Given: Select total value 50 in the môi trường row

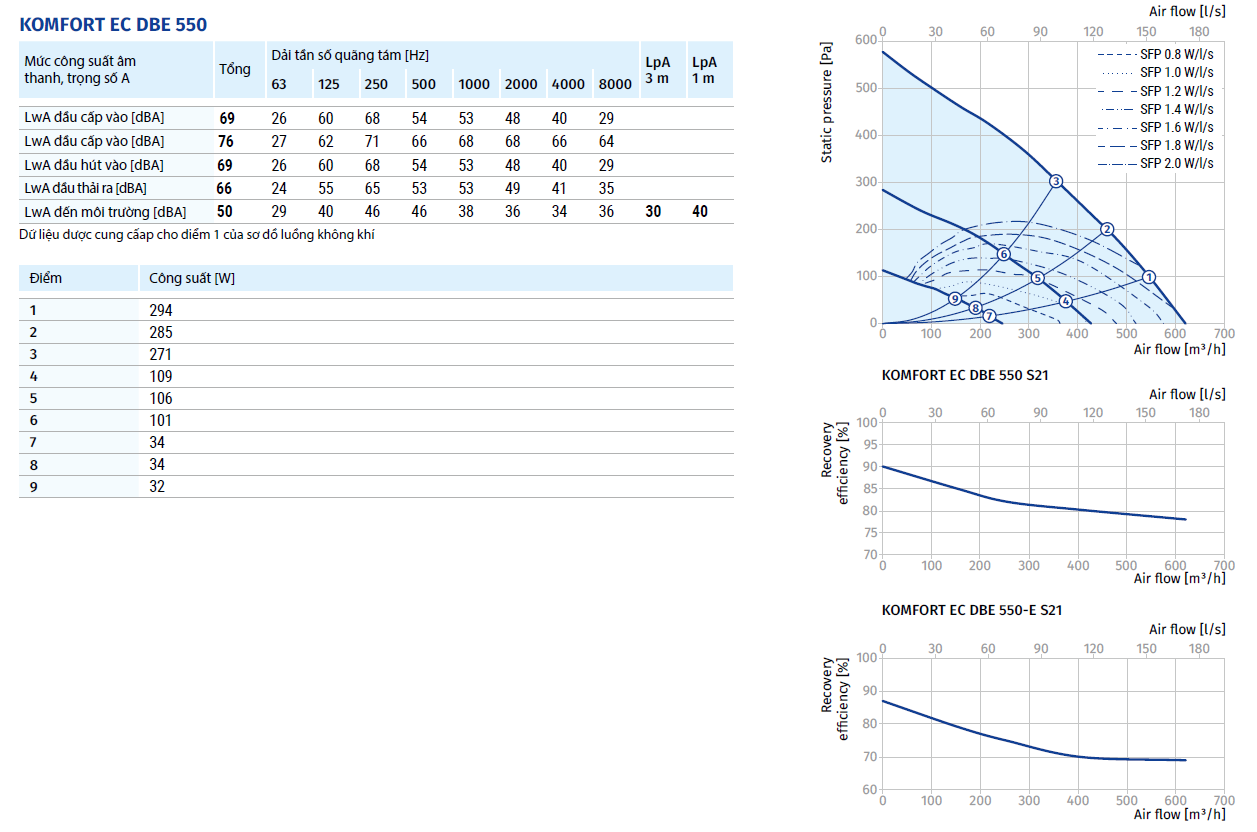Looking at the screenshot, I should (225, 211).
